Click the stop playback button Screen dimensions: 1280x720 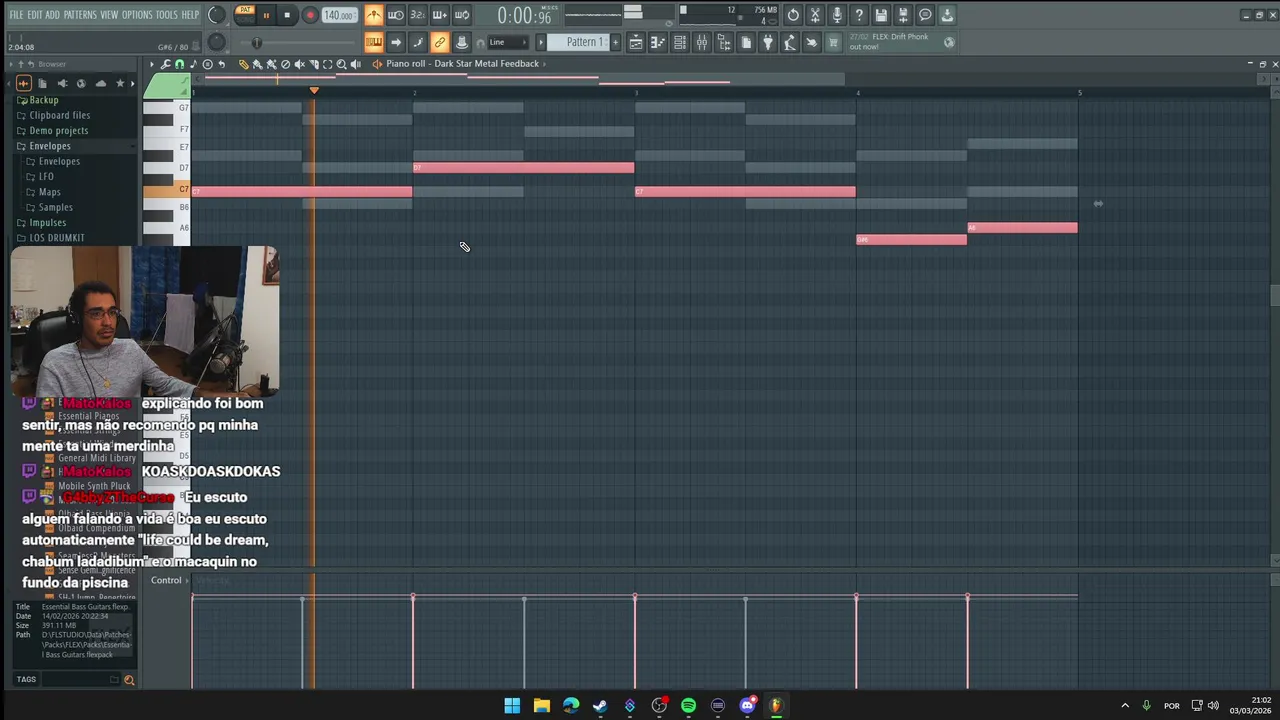287,15
